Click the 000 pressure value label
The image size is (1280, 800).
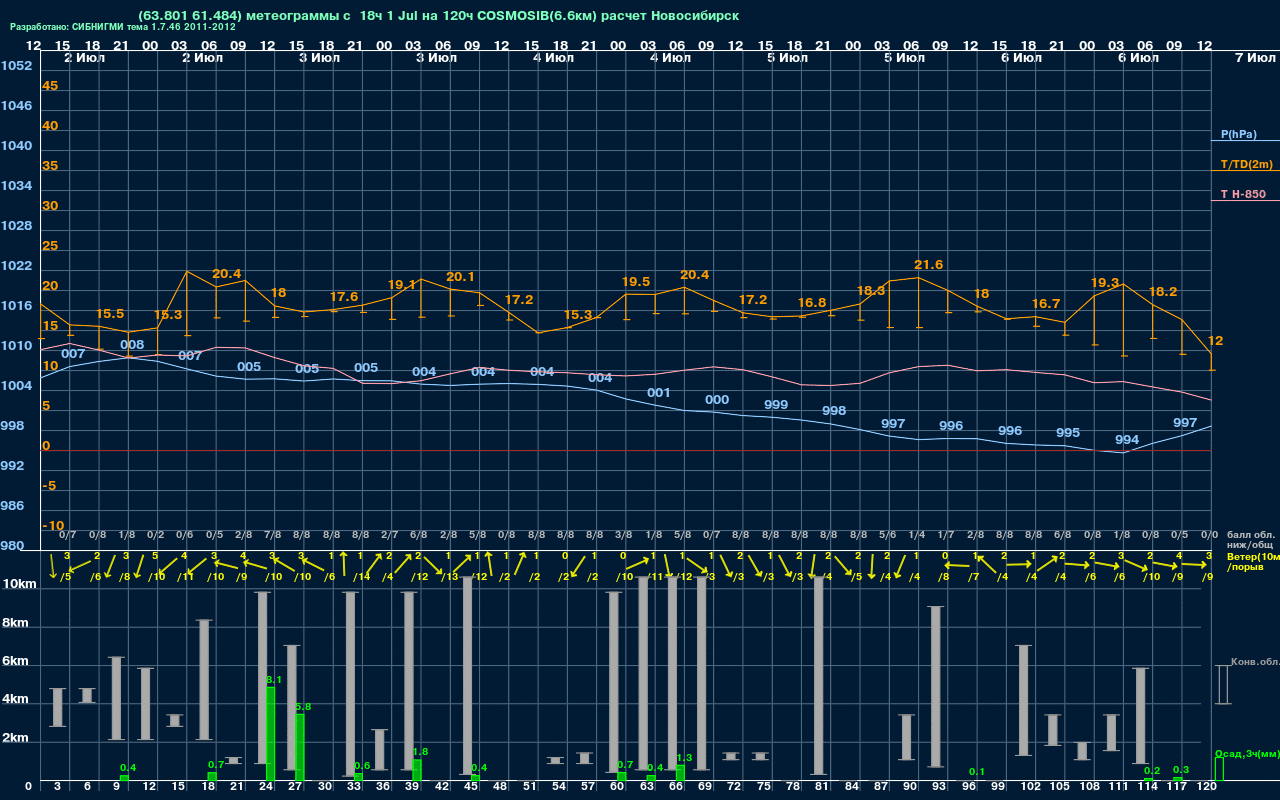[717, 400]
